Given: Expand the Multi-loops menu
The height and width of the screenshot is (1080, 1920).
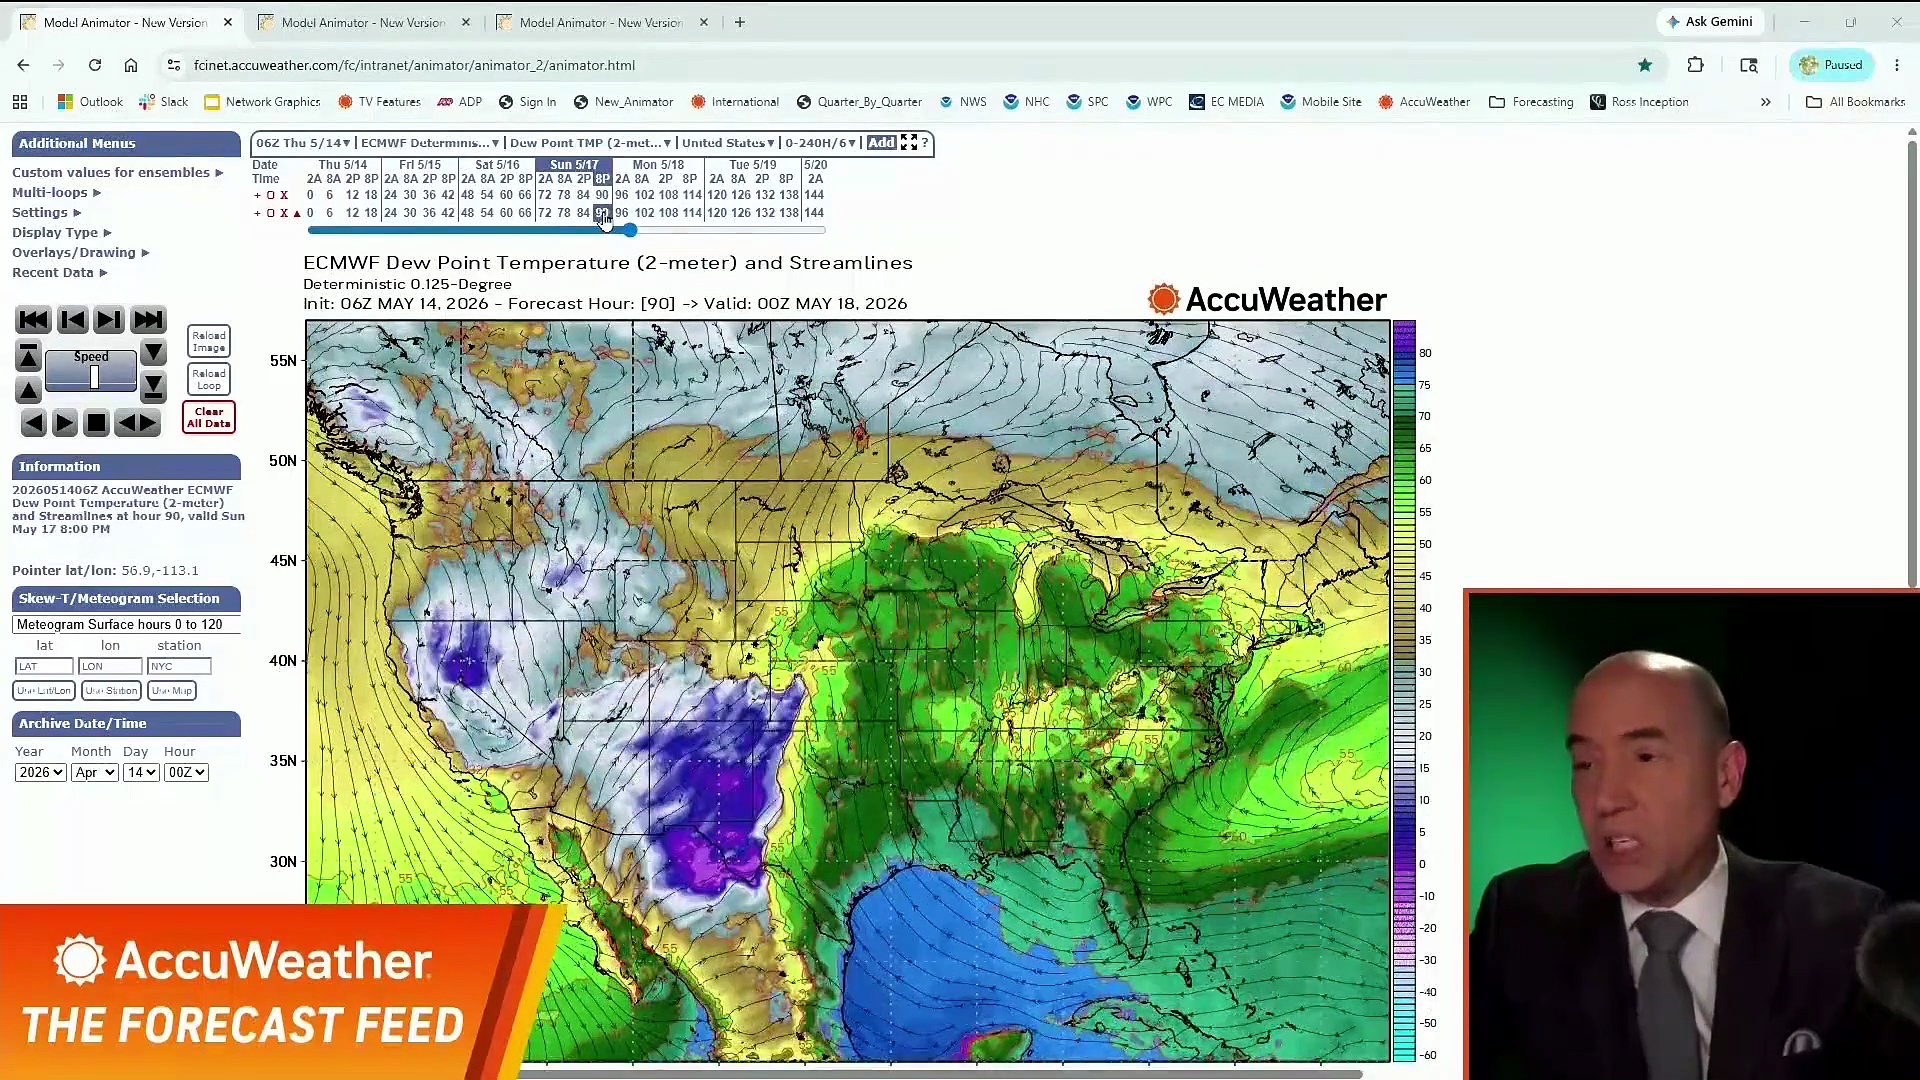Looking at the screenshot, I should tap(56, 192).
